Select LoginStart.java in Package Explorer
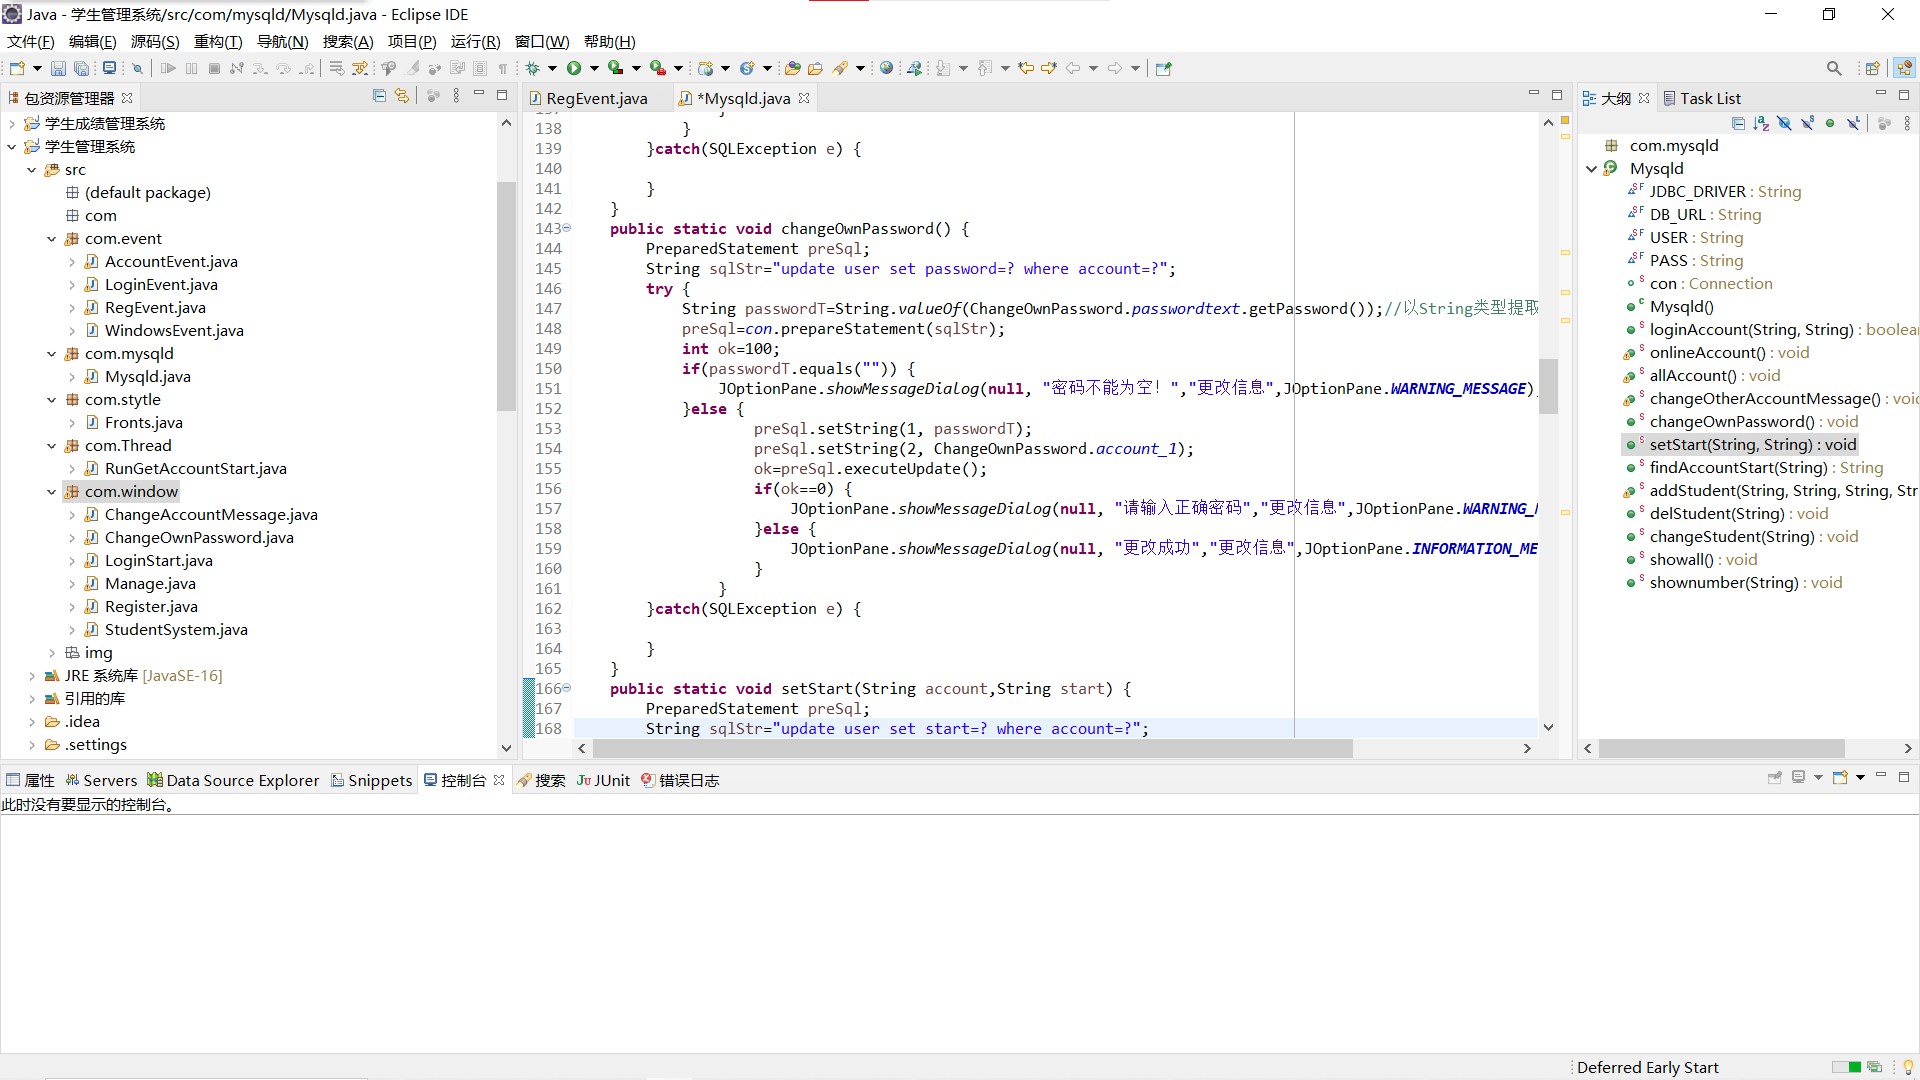 pos(158,561)
